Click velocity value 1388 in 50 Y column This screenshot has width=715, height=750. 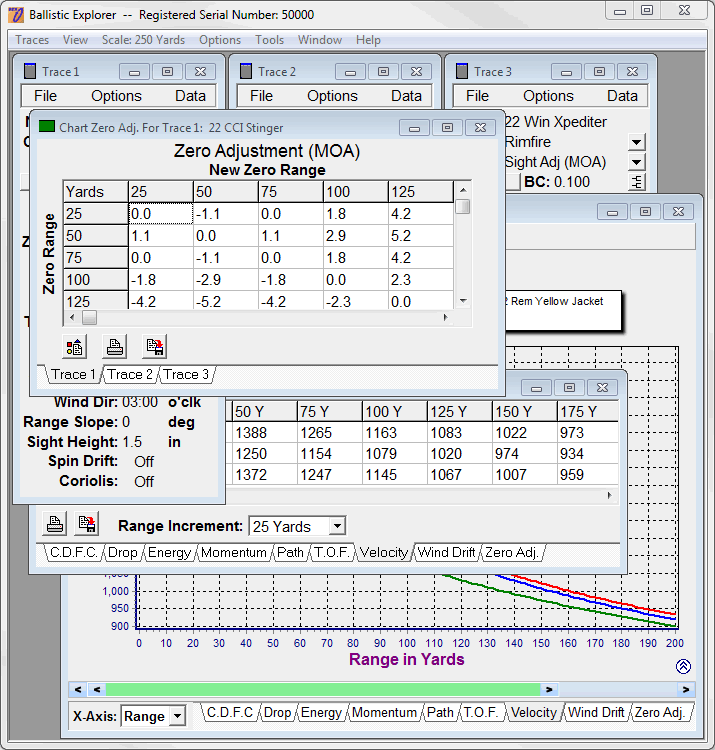click(x=264, y=433)
